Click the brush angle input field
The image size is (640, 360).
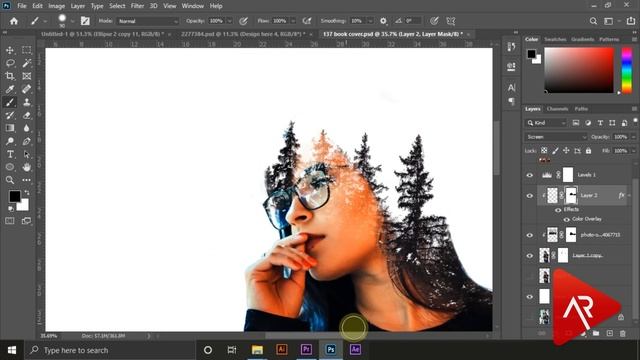point(412,21)
